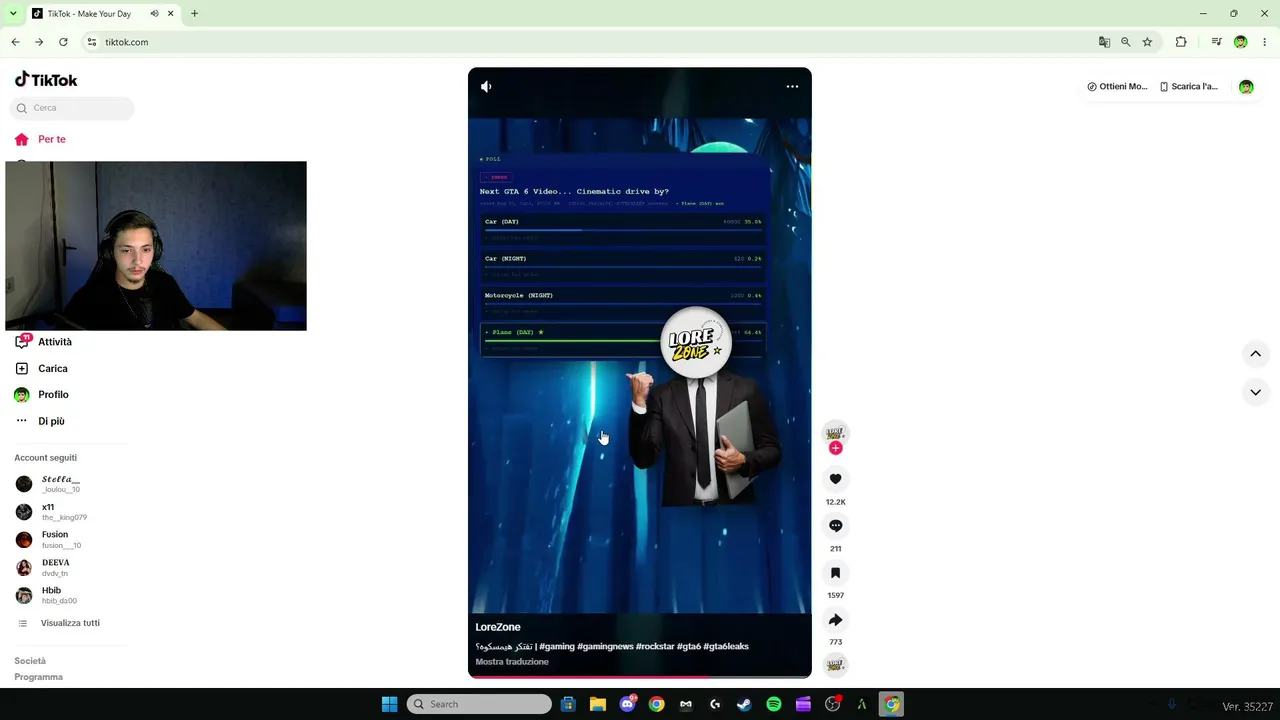1280x720 pixels.
Task: Go to the previous video with up arrow
Action: coord(1255,354)
